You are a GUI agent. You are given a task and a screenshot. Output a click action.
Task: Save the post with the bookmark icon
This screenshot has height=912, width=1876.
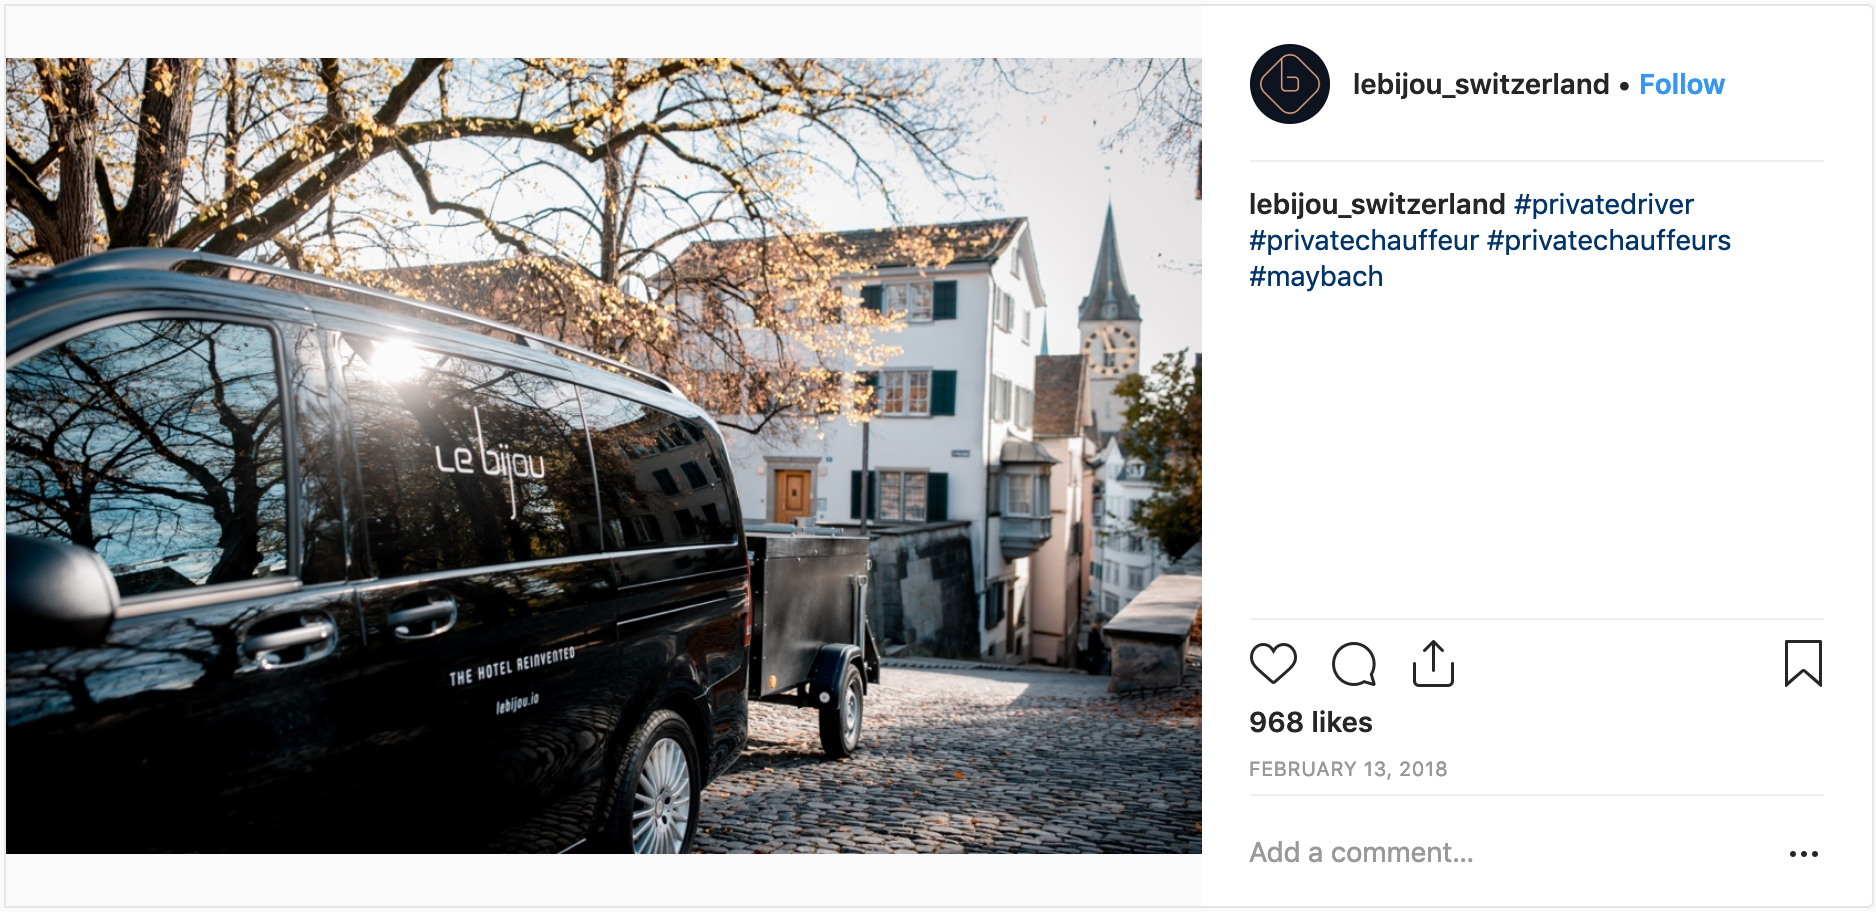(x=1803, y=663)
